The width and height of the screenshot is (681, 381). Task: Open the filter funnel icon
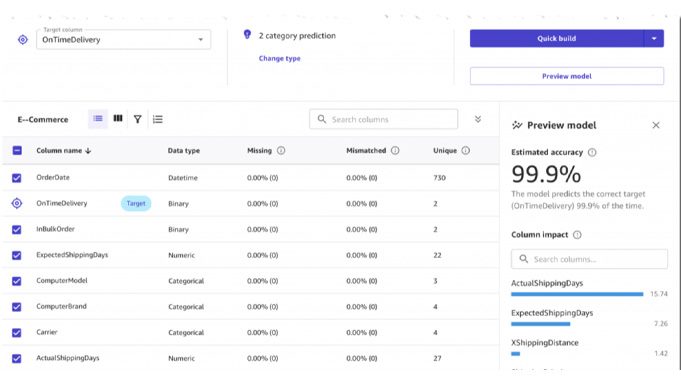click(137, 119)
